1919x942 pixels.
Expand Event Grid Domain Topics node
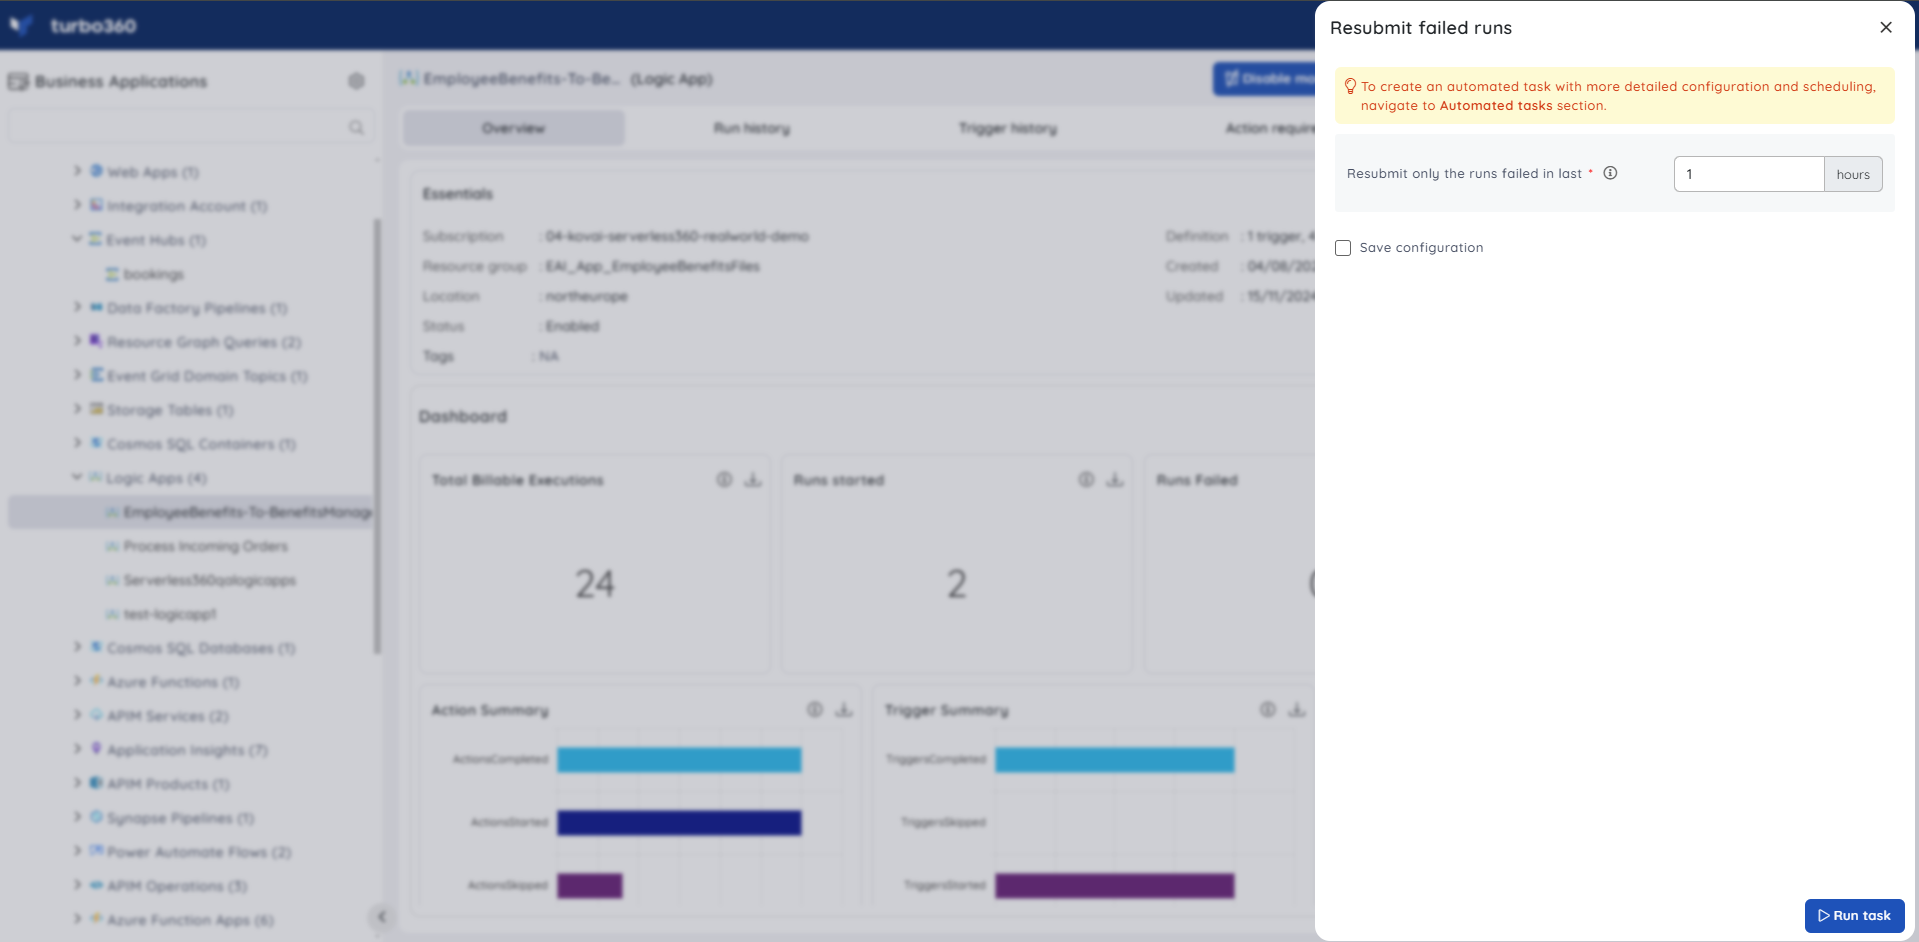[x=77, y=375]
